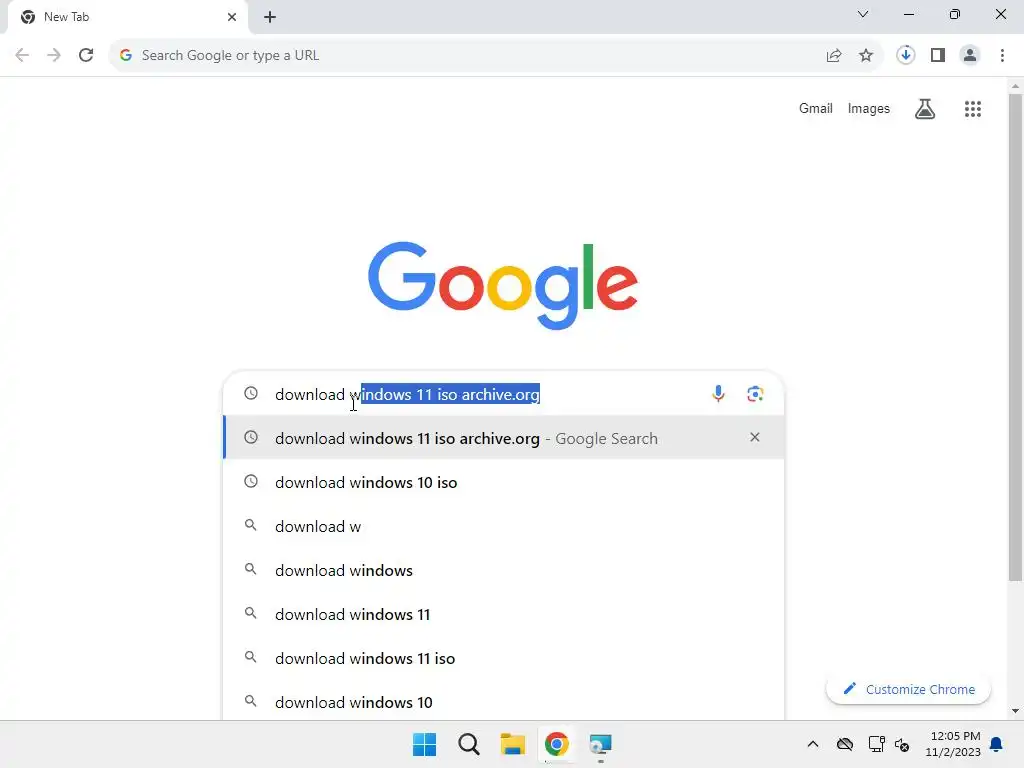Reload the page with the refresh icon
1024x768 pixels.
point(86,56)
